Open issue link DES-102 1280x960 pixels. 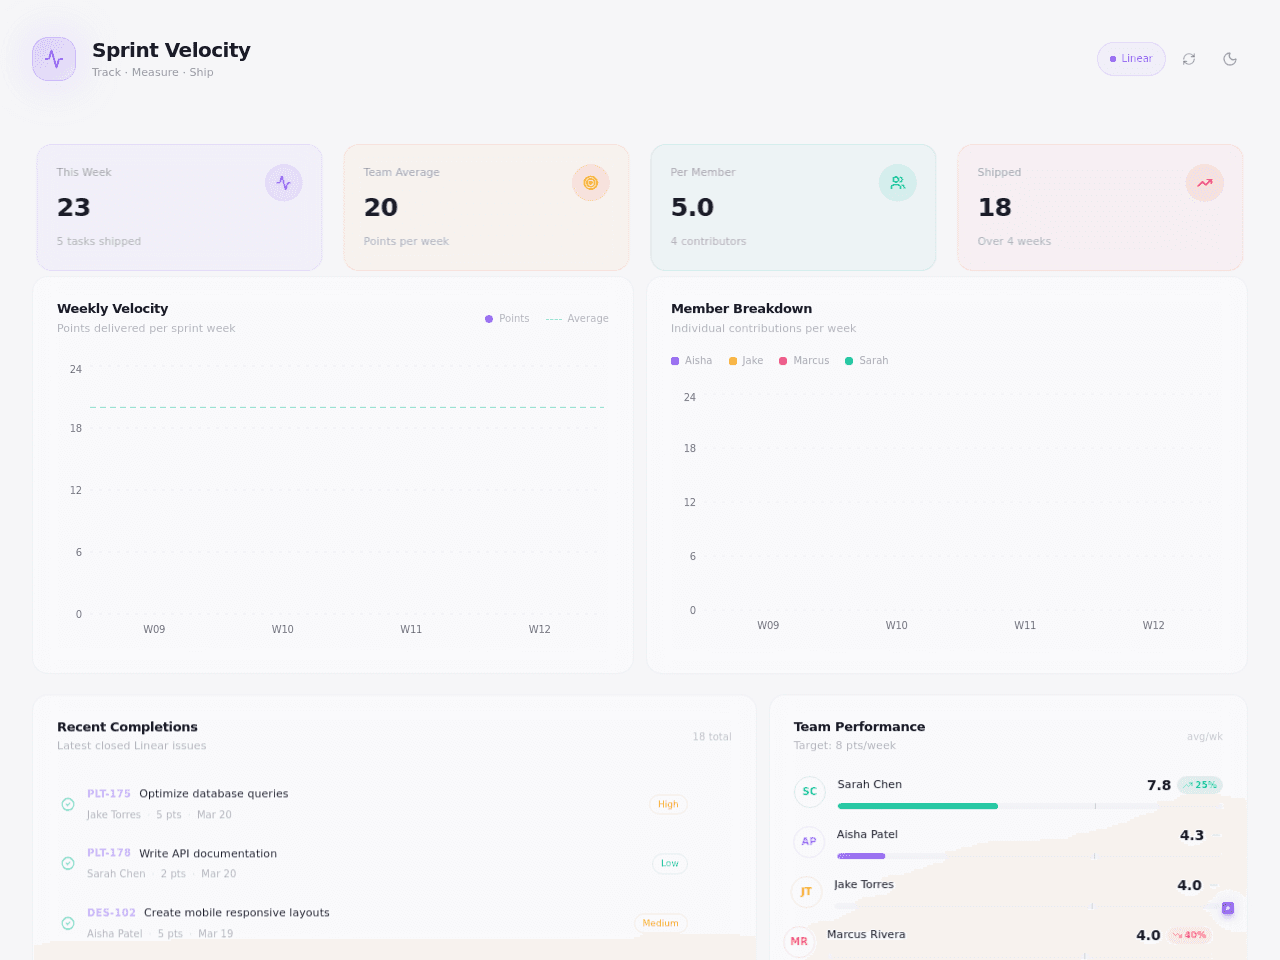(111, 913)
